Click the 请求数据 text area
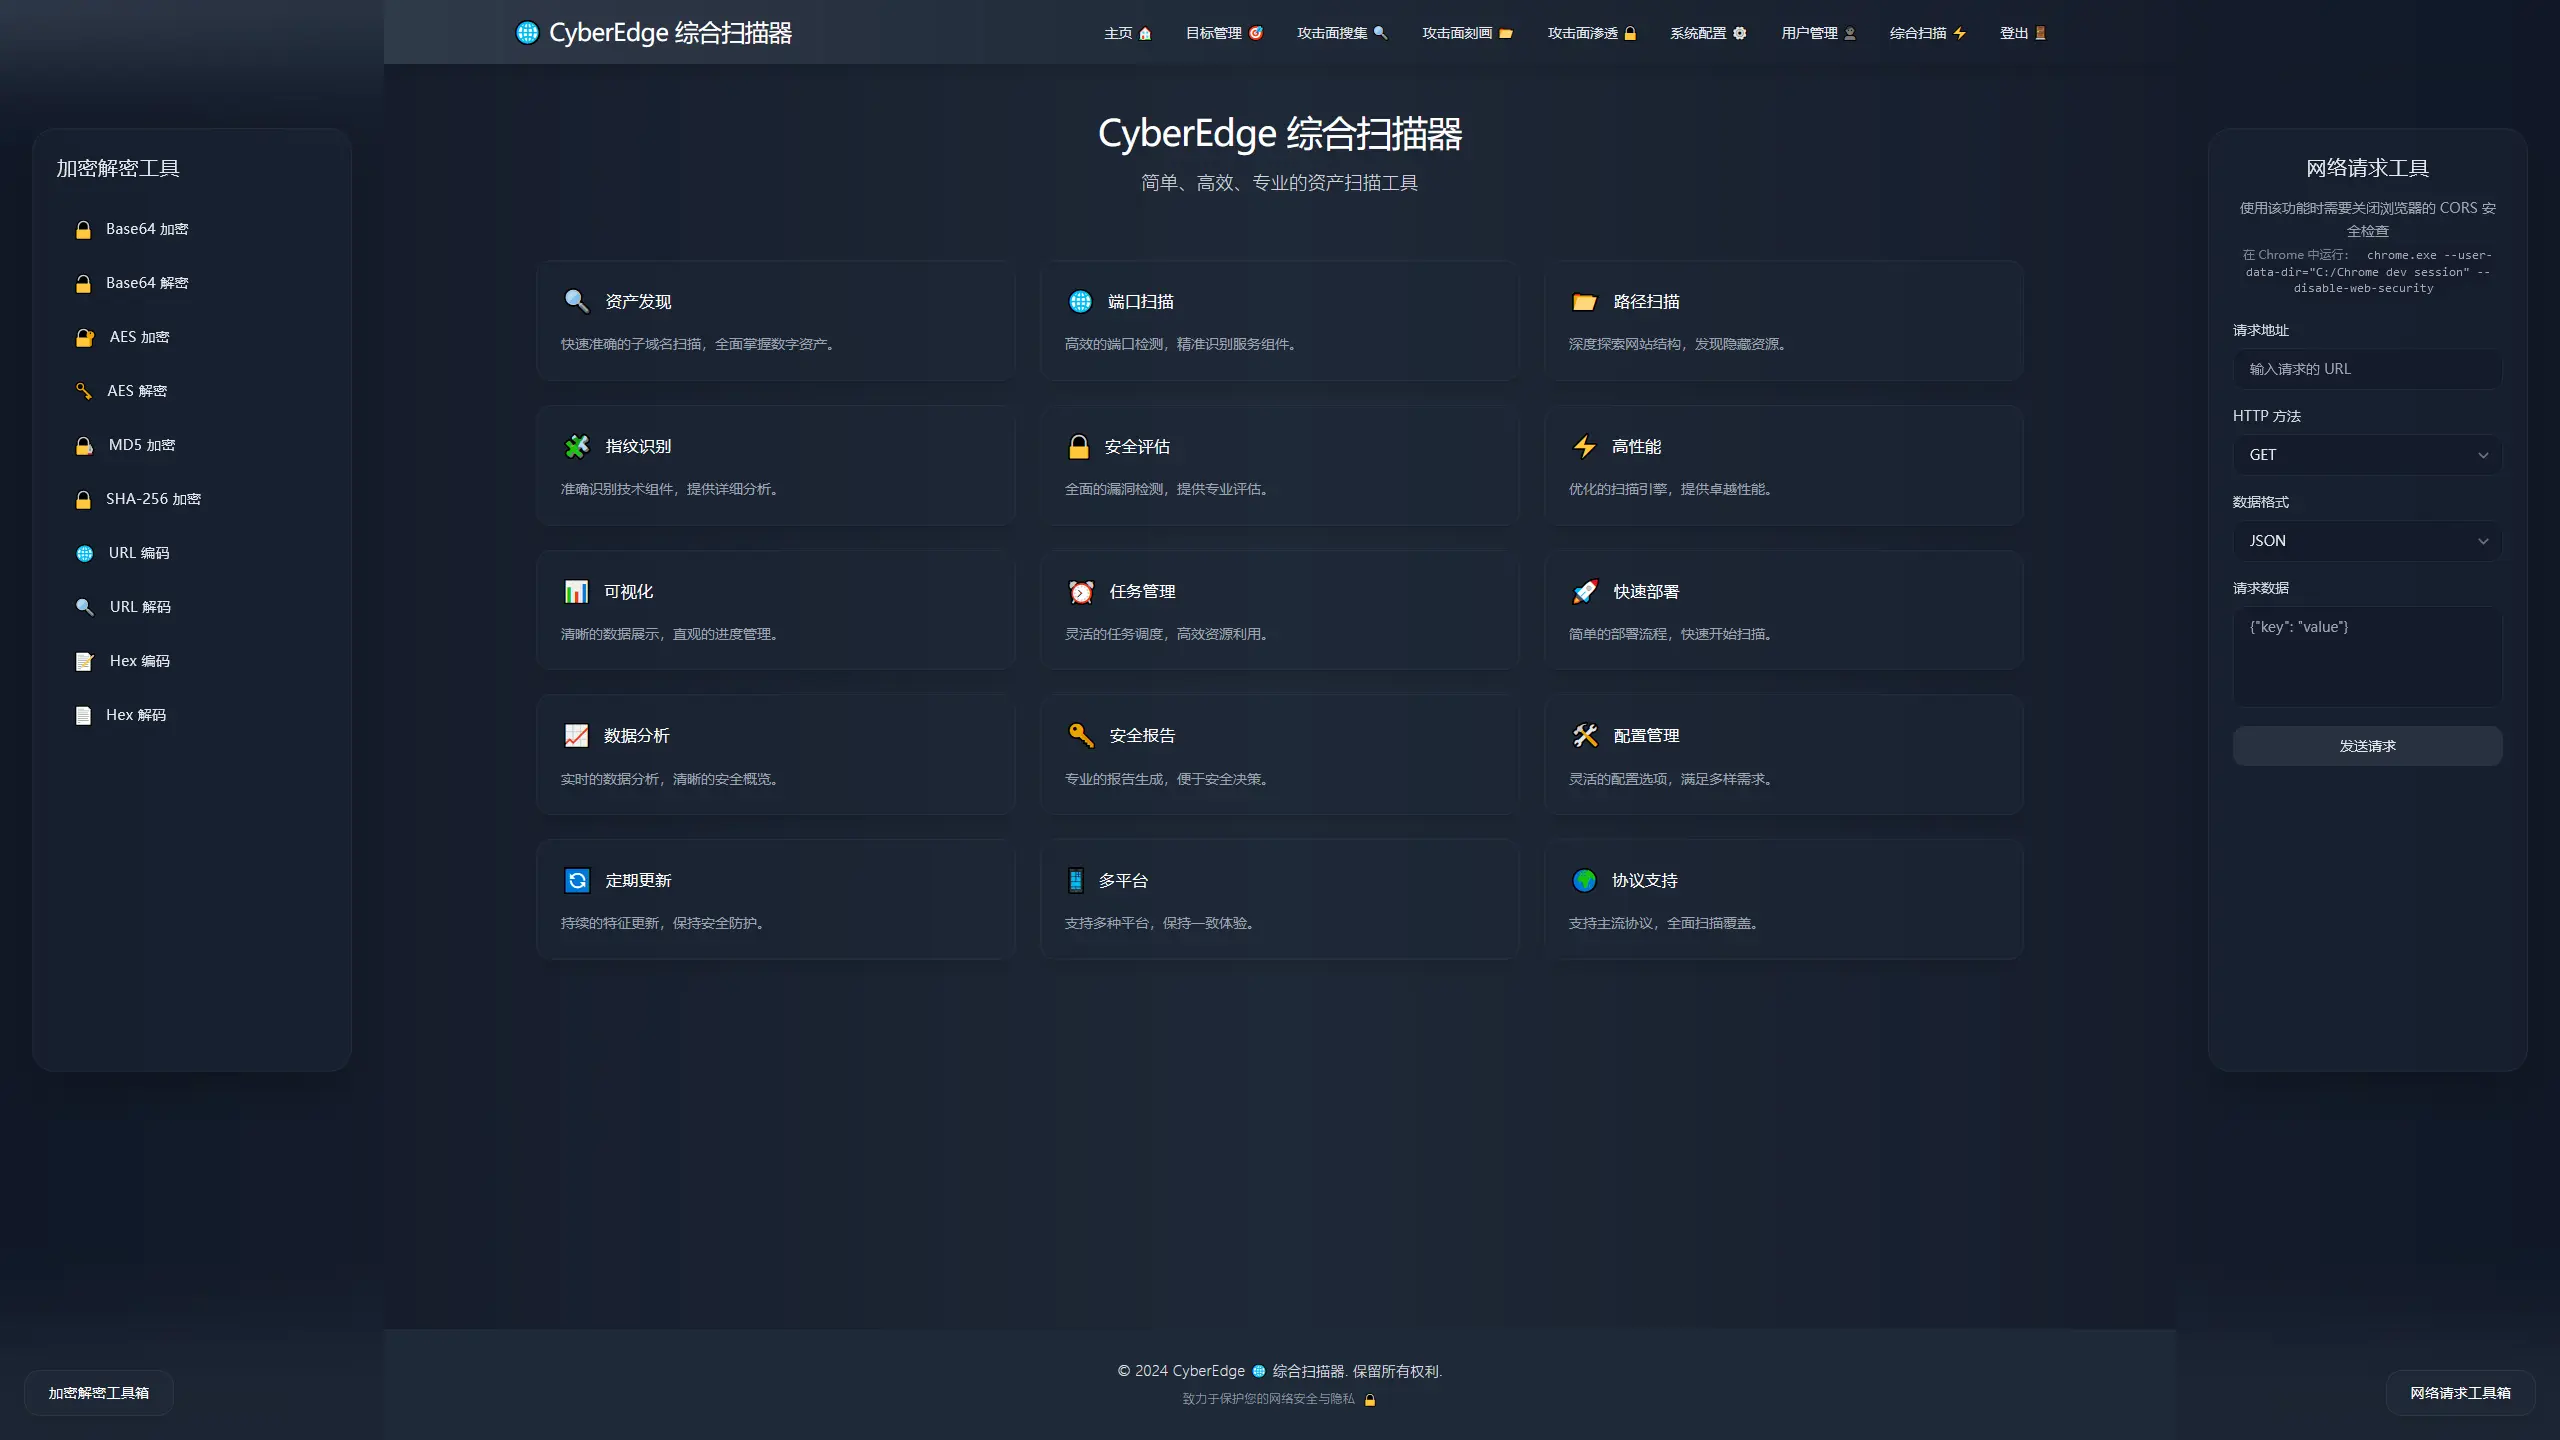 click(x=2367, y=656)
